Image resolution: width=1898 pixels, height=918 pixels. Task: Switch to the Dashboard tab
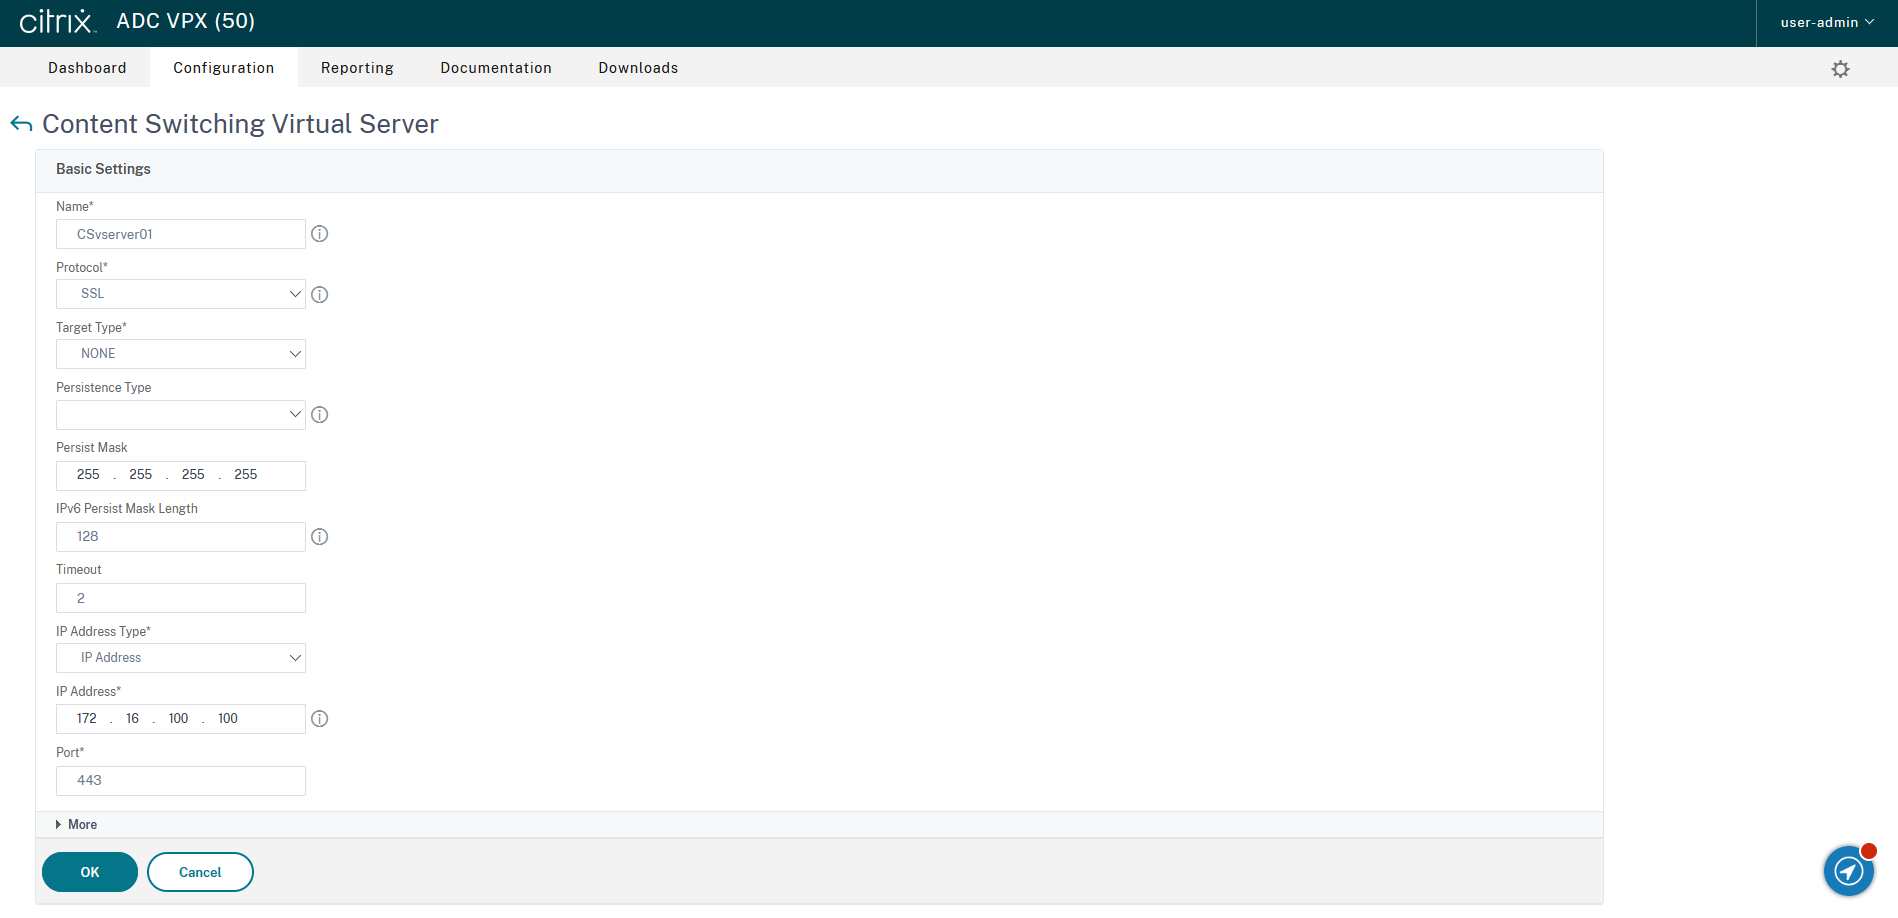click(87, 68)
